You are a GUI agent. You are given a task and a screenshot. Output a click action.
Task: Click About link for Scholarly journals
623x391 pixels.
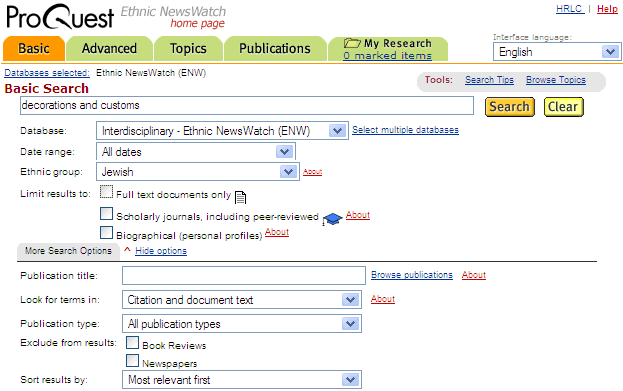(x=358, y=215)
